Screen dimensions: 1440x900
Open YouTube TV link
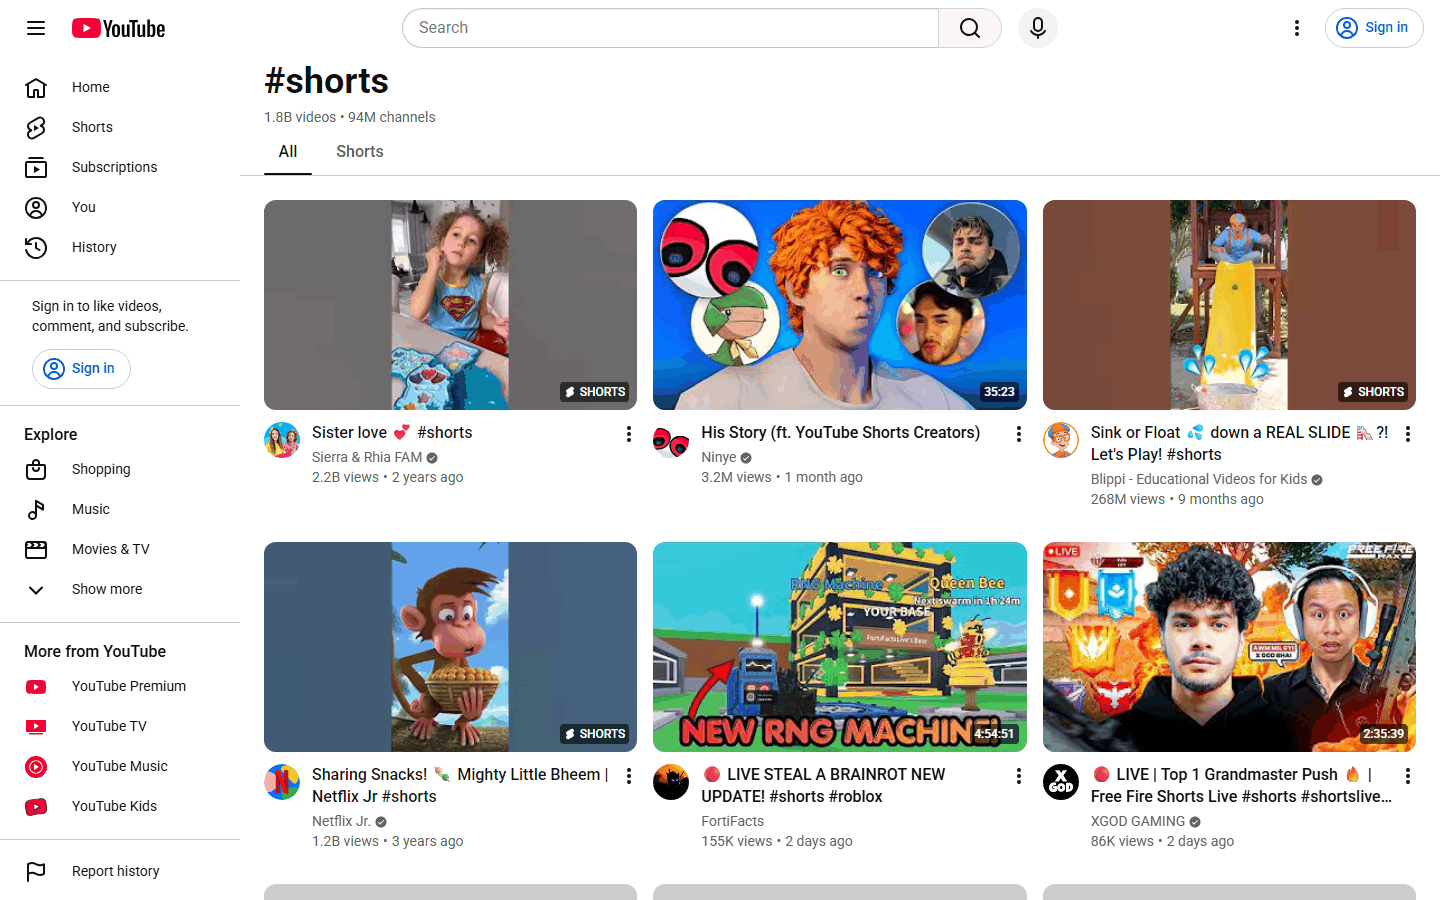tap(120, 726)
